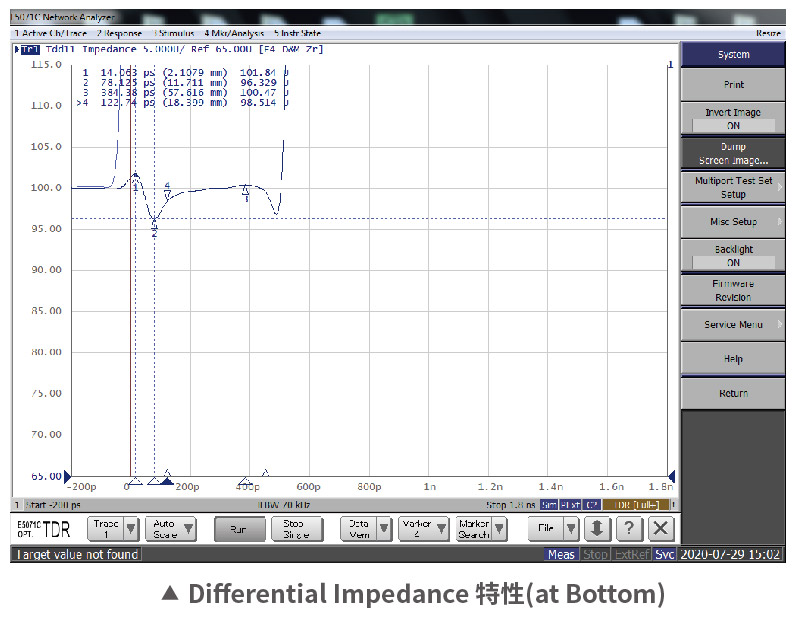Click active marker 4 readout row 98.514
Image resolution: width=798 pixels, height=626 pixels.
pyautogui.click(x=183, y=102)
